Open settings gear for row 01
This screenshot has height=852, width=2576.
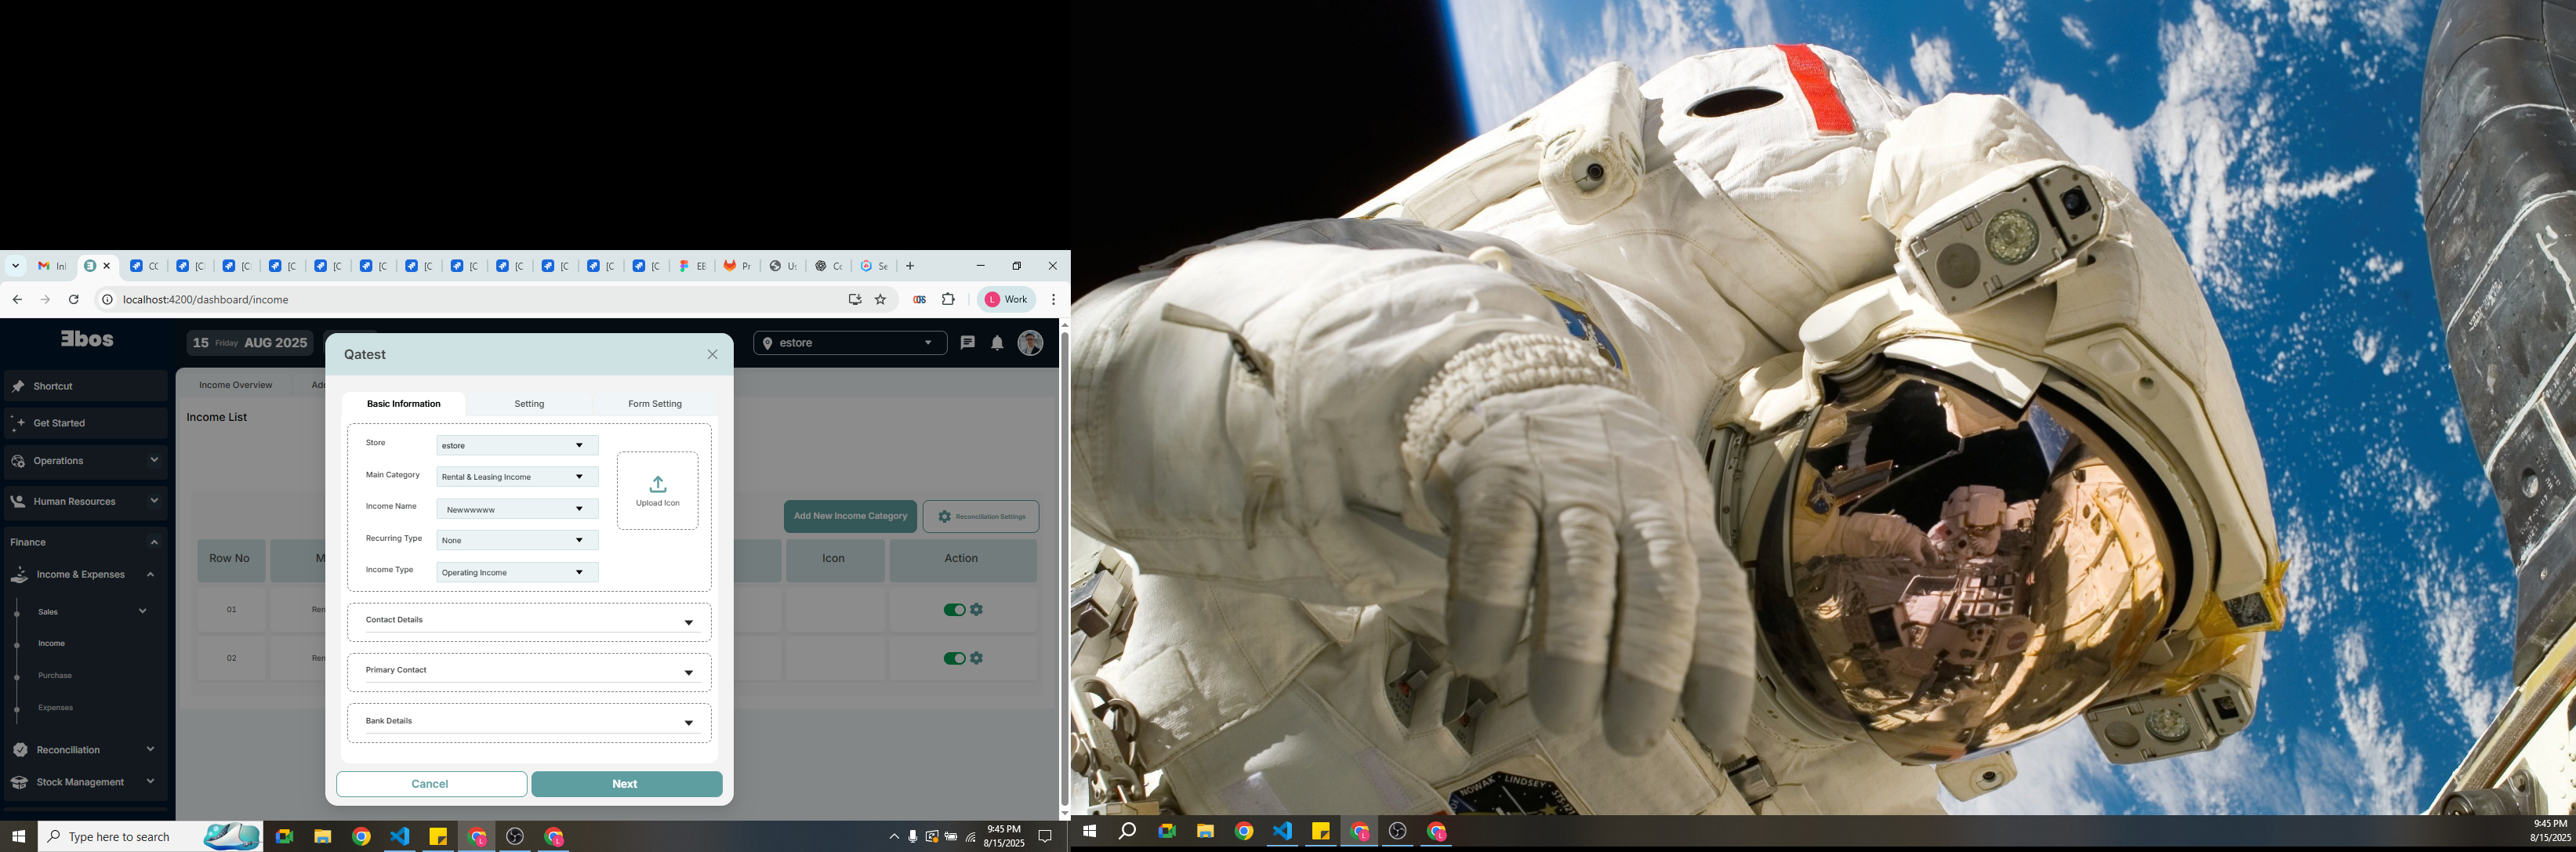(977, 609)
